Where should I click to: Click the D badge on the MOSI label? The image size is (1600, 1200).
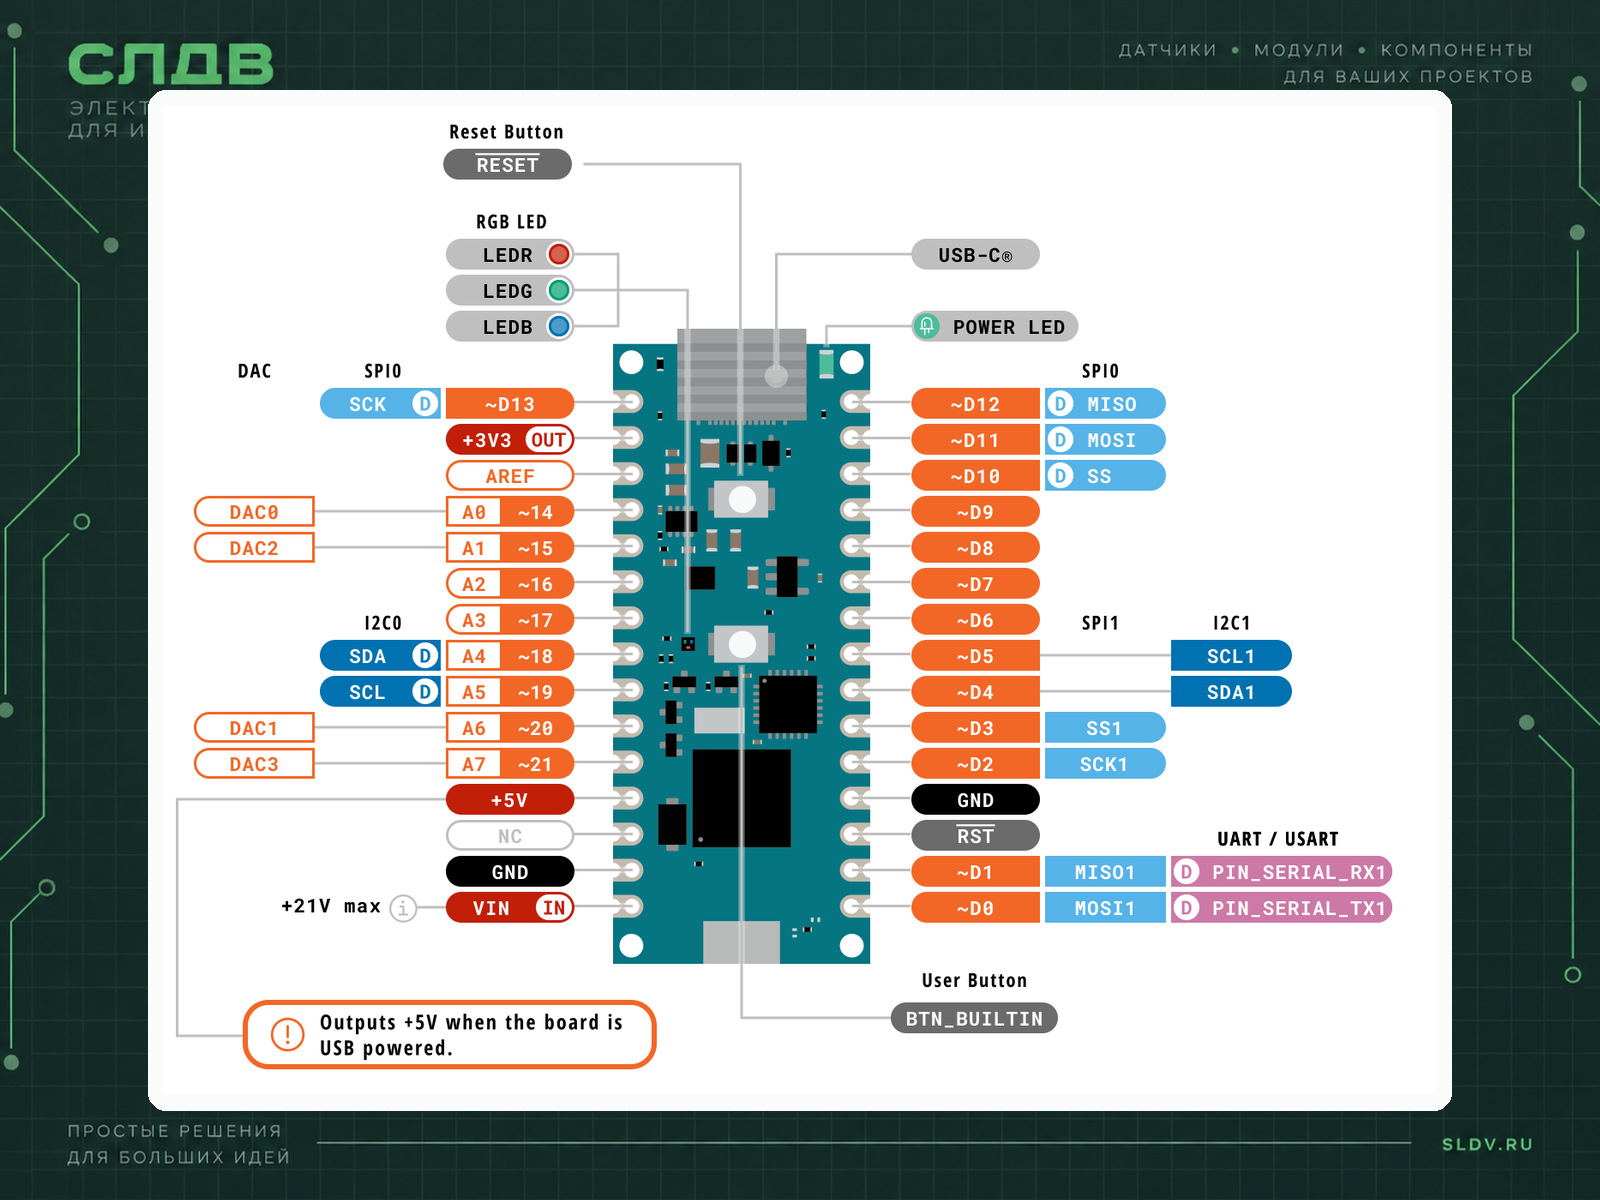coord(1060,440)
